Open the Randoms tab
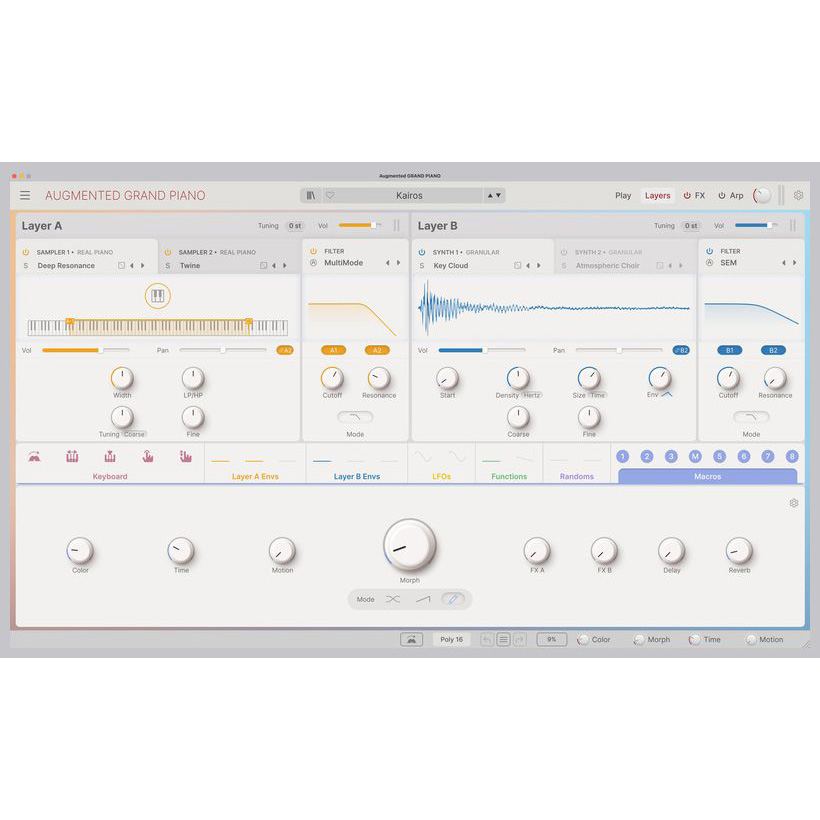820x820 pixels. [576, 476]
